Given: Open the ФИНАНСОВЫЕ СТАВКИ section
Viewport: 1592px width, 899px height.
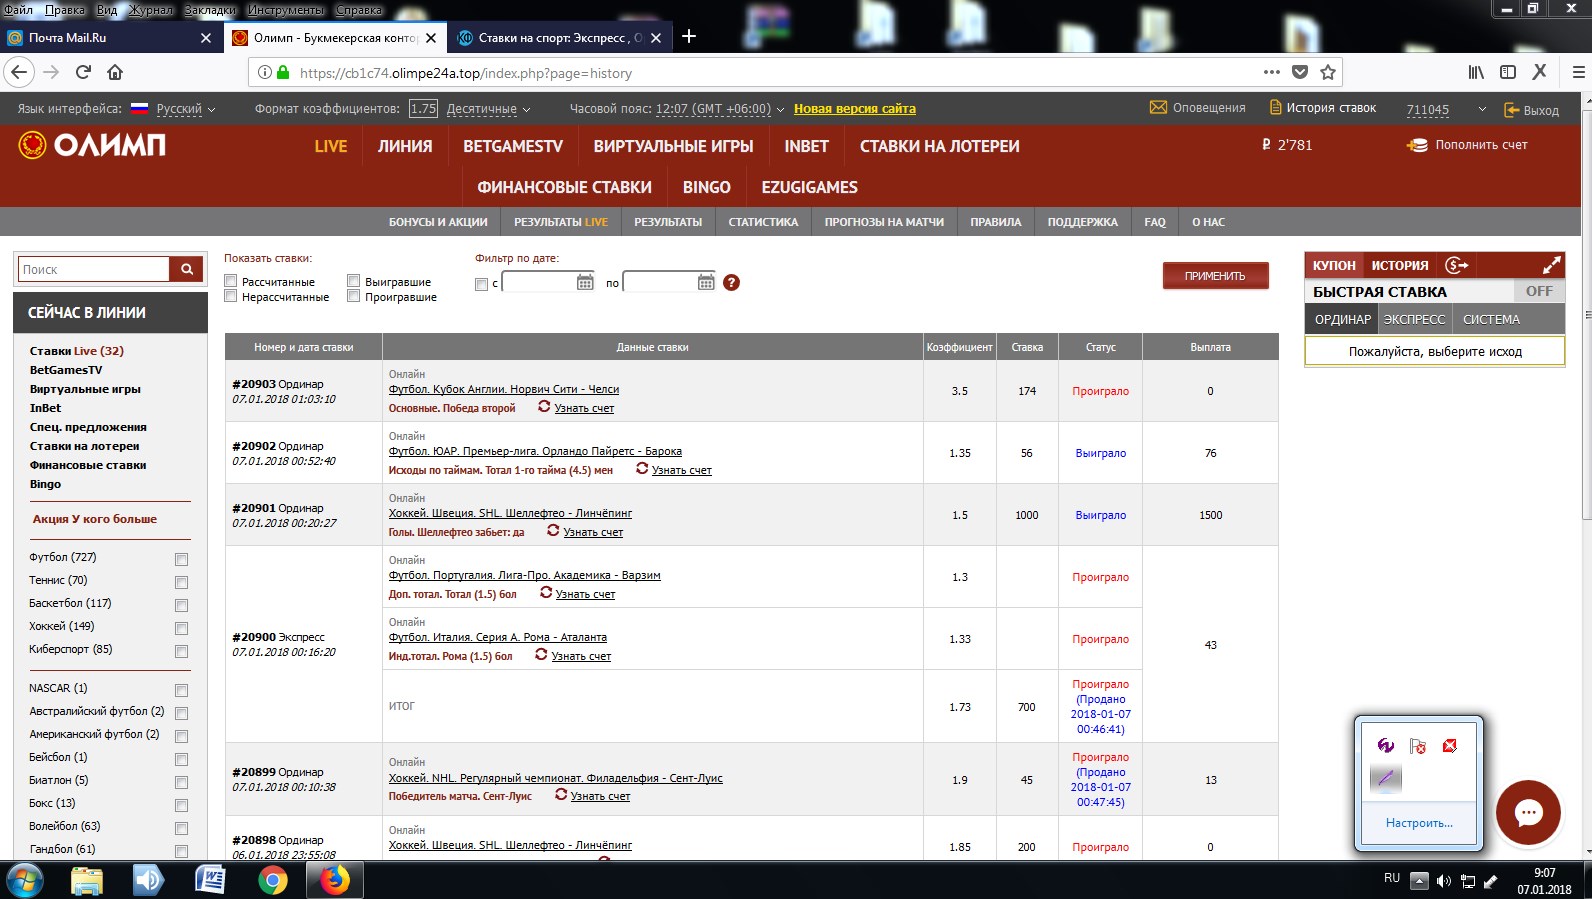Looking at the screenshot, I should pyautogui.click(x=564, y=187).
